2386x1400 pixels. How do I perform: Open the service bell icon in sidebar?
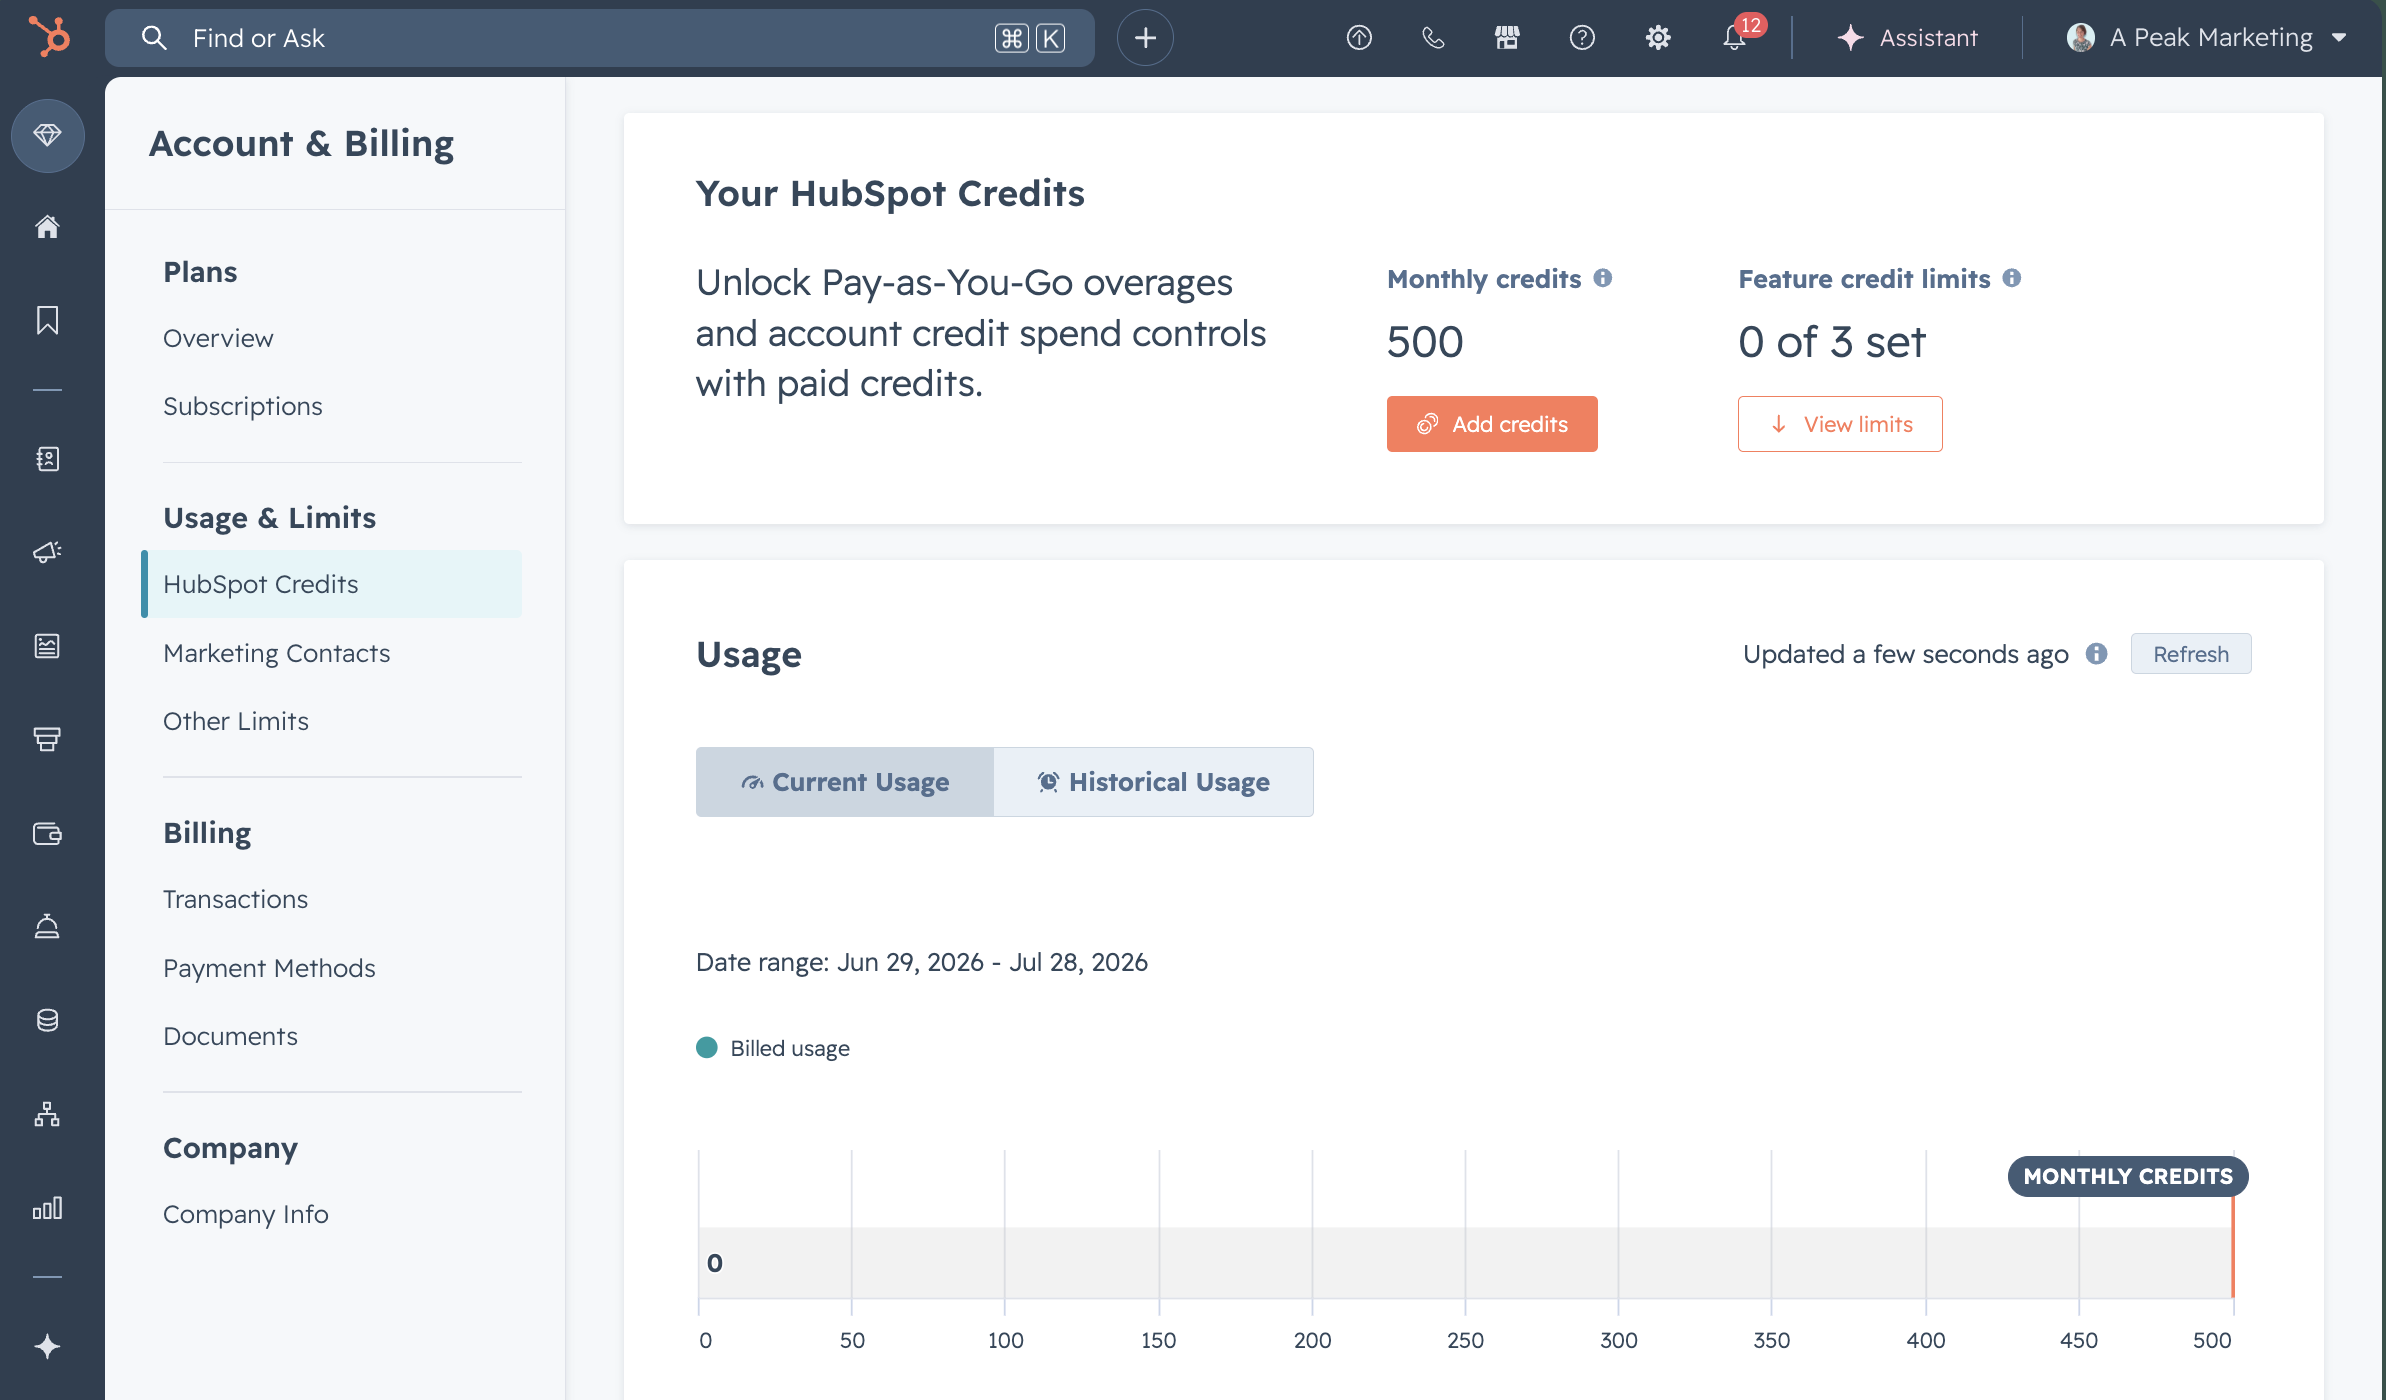(47, 926)
